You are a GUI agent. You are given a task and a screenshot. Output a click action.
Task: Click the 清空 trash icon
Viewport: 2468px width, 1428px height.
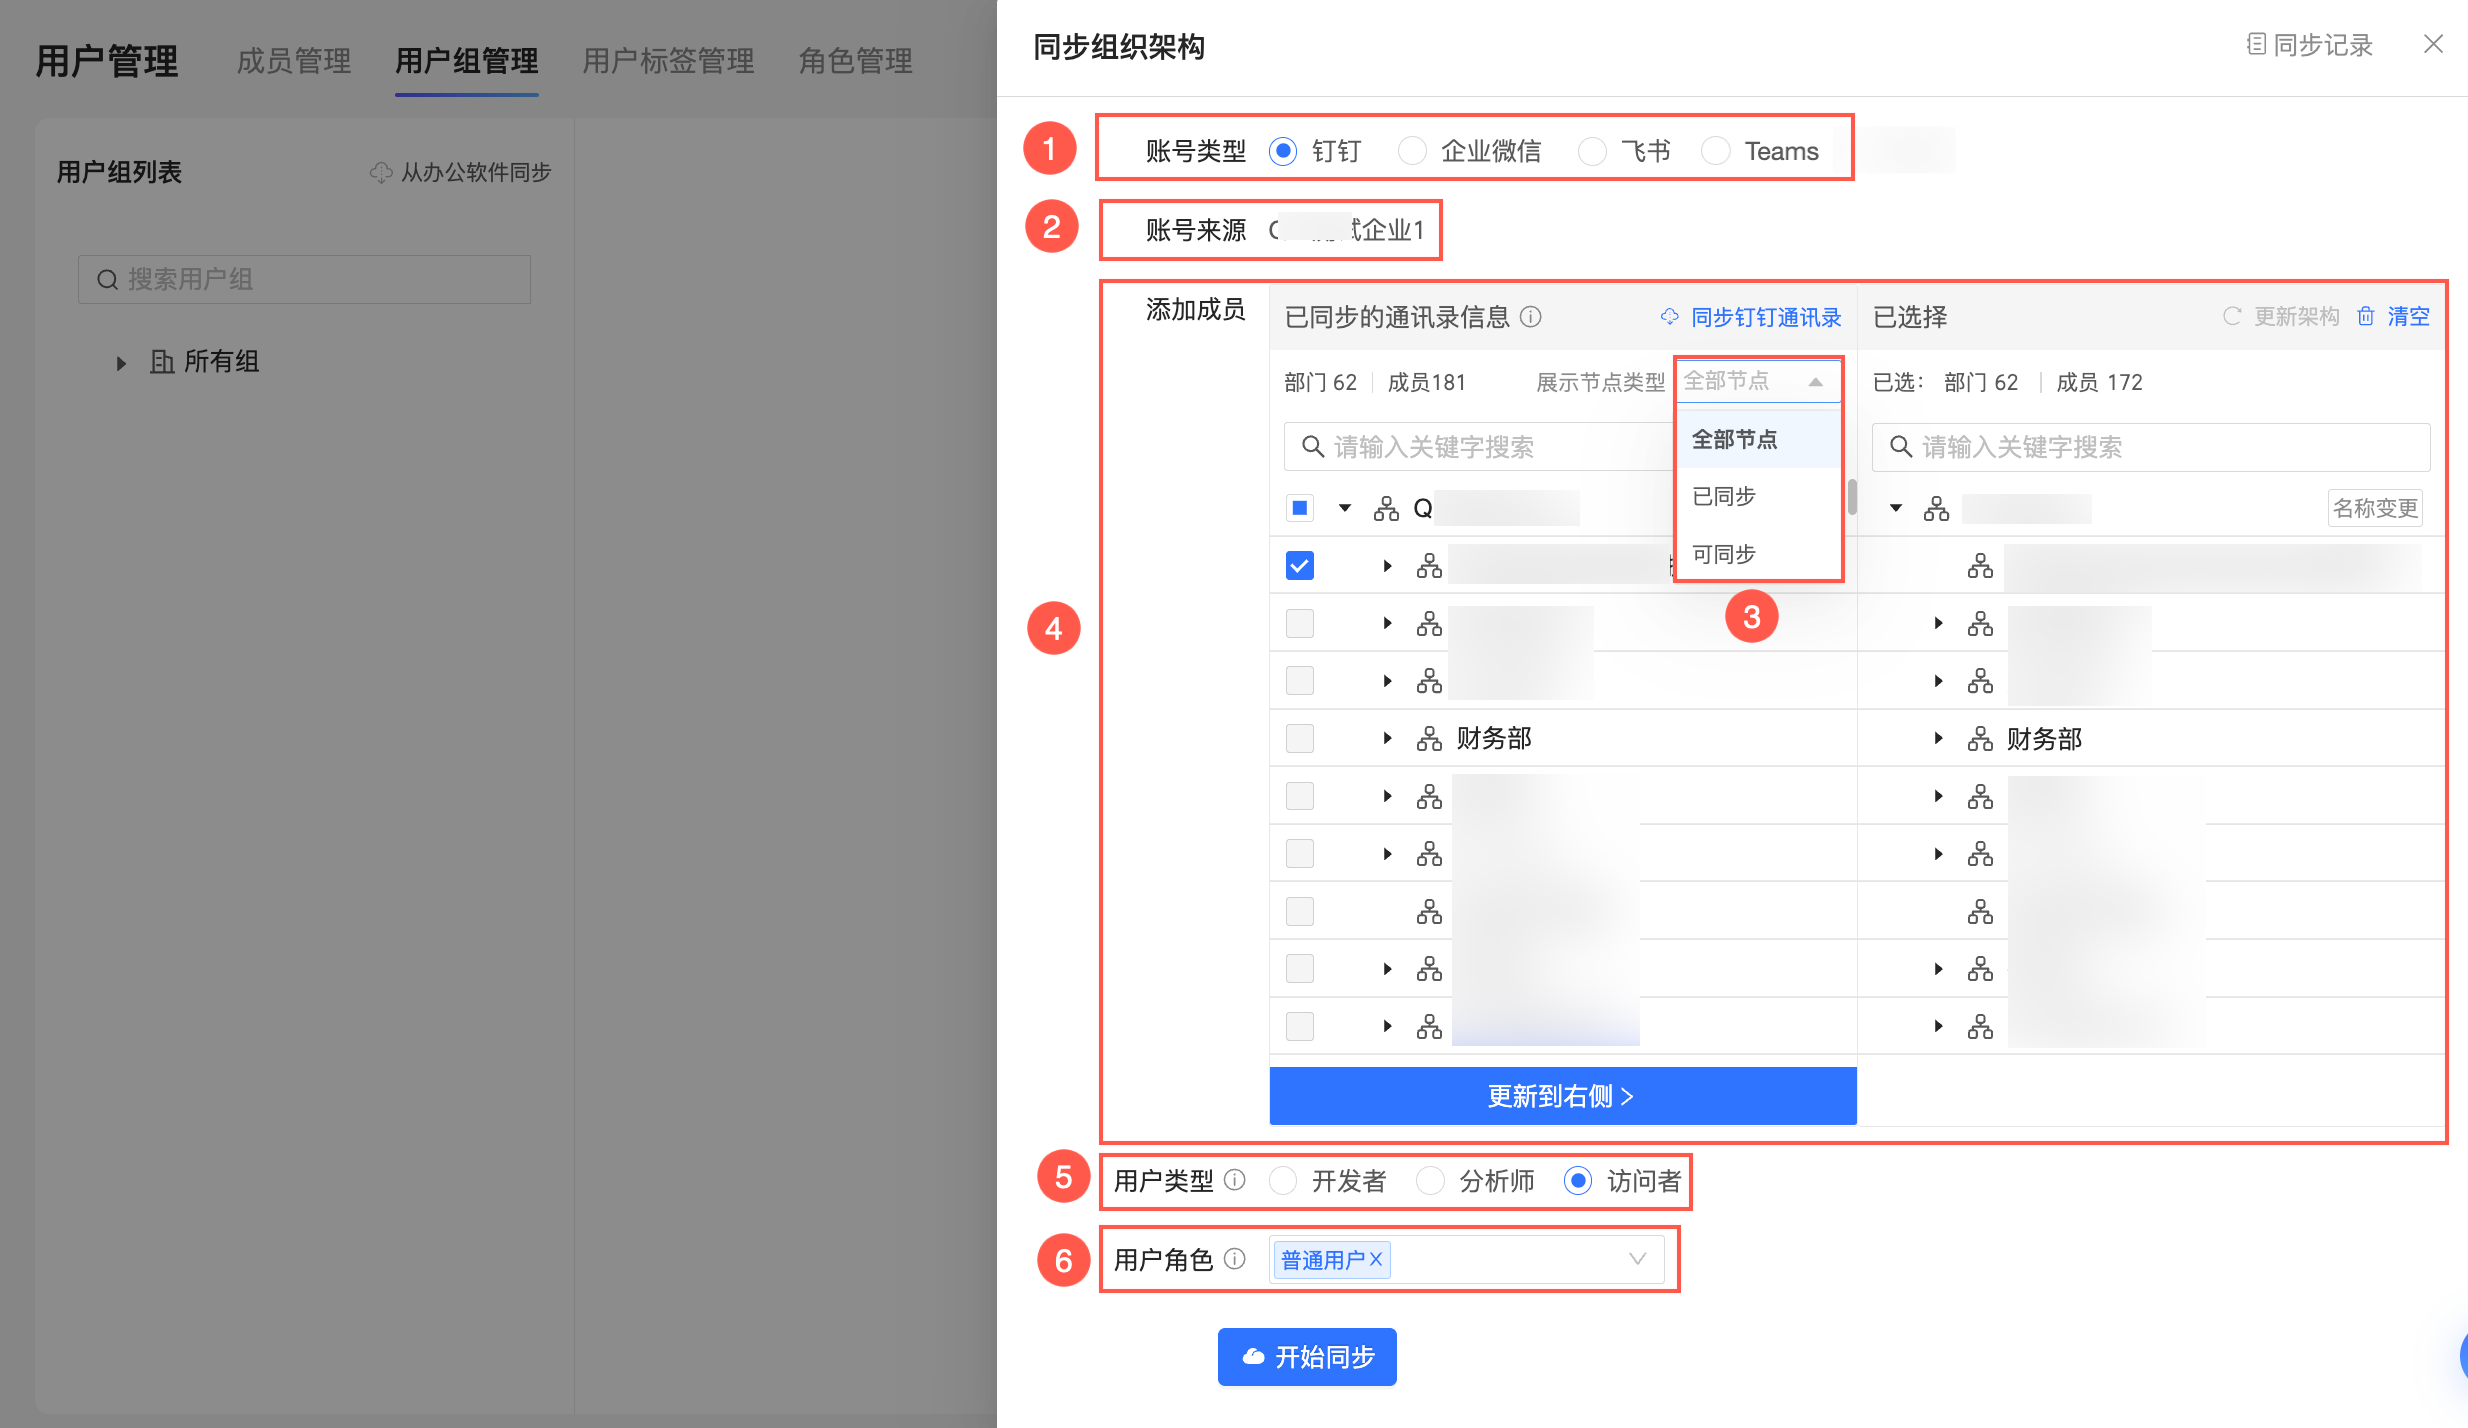tap(2366, 317)
